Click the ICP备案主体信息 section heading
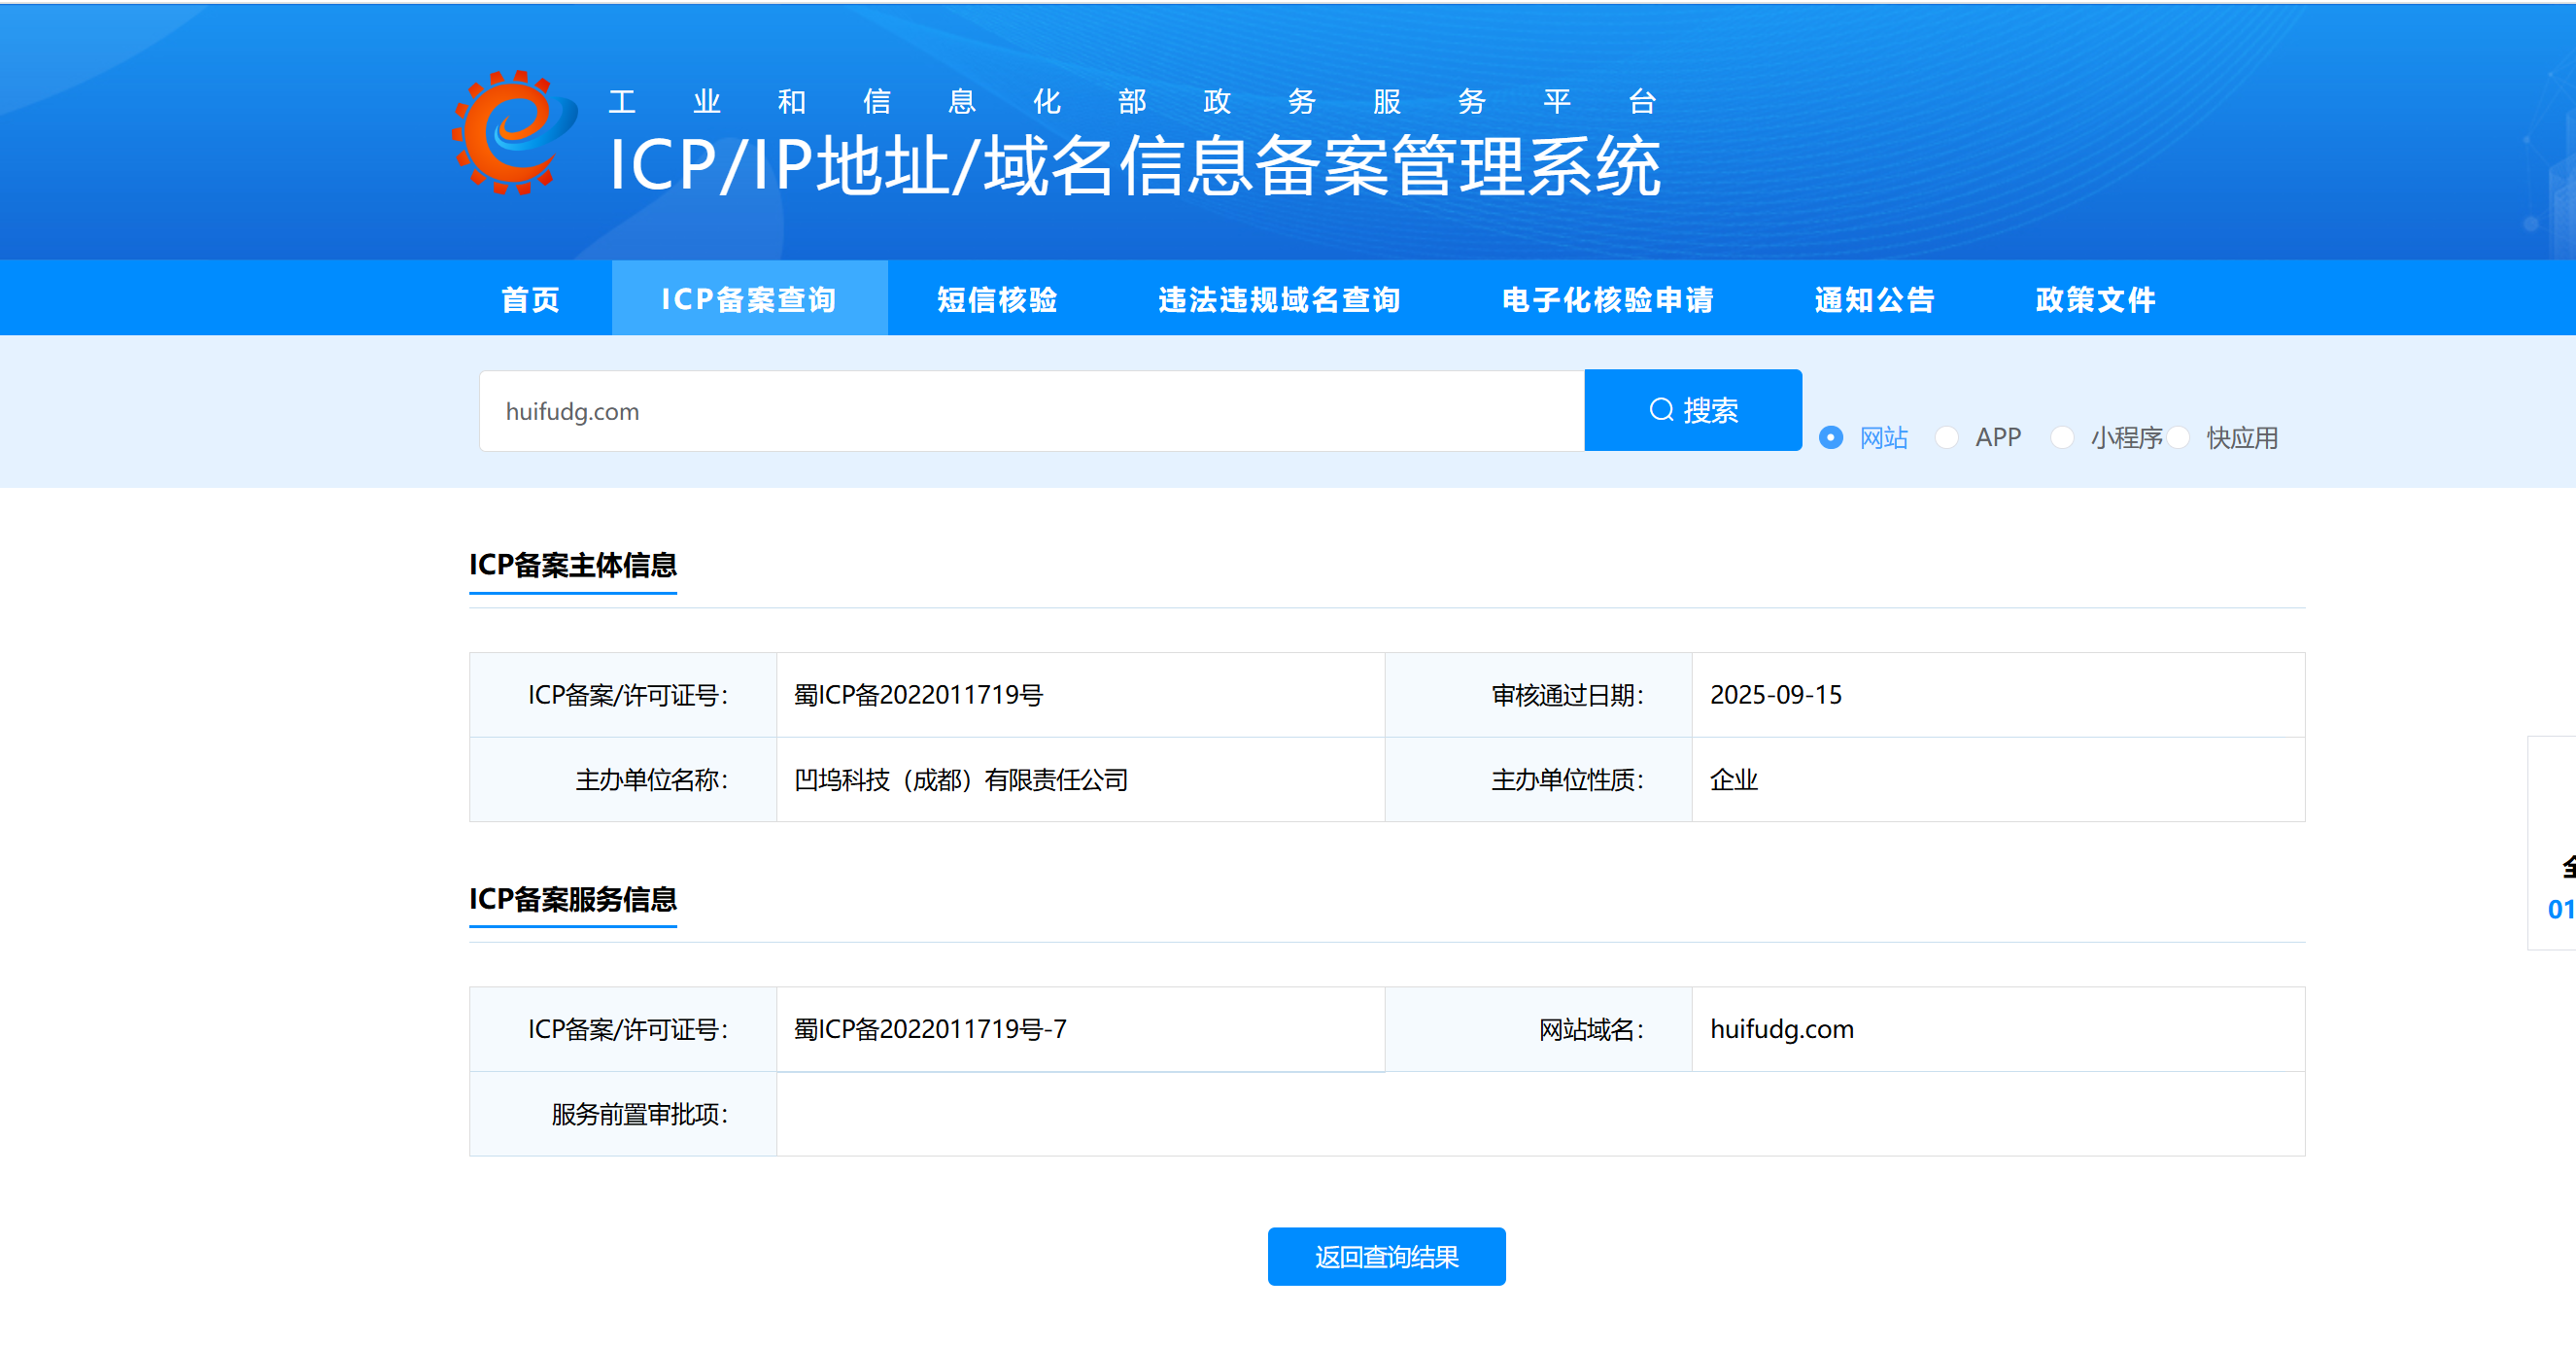2576x1347 pixels. [x=573, y=565]
